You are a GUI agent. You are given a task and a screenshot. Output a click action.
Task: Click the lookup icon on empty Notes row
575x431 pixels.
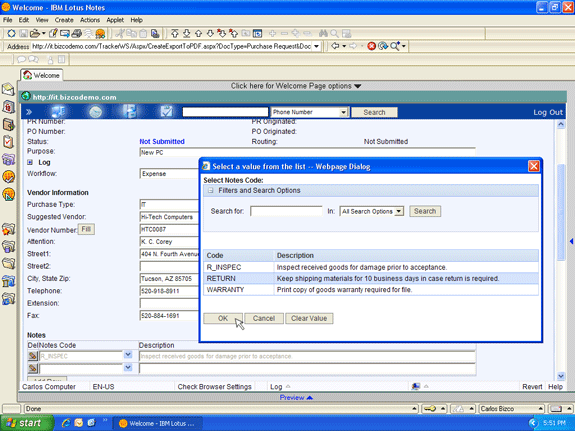33,368
